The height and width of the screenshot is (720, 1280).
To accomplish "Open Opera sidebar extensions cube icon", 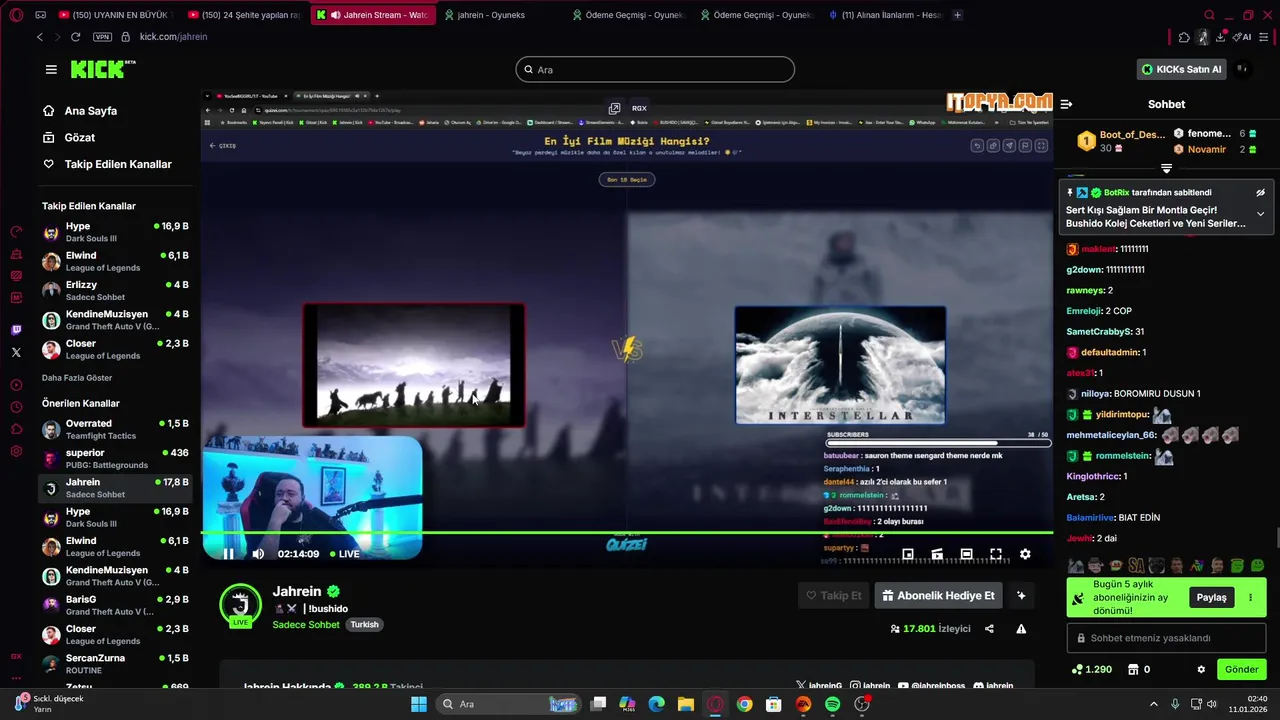I will pyautogui.click(x=16, y=429).
